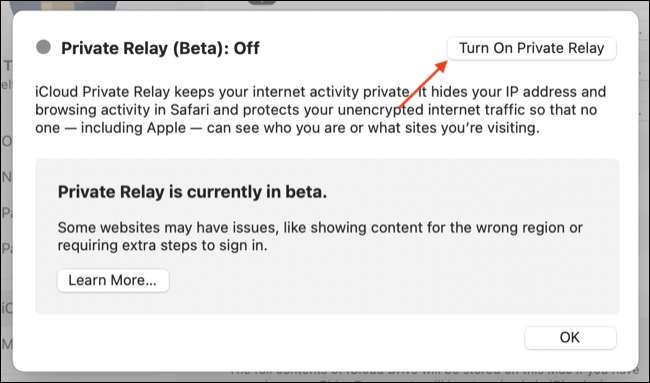Click the word "Off" in the status title
The height and width of the screenshot is (383, 650).
click(x=247, y=48)
